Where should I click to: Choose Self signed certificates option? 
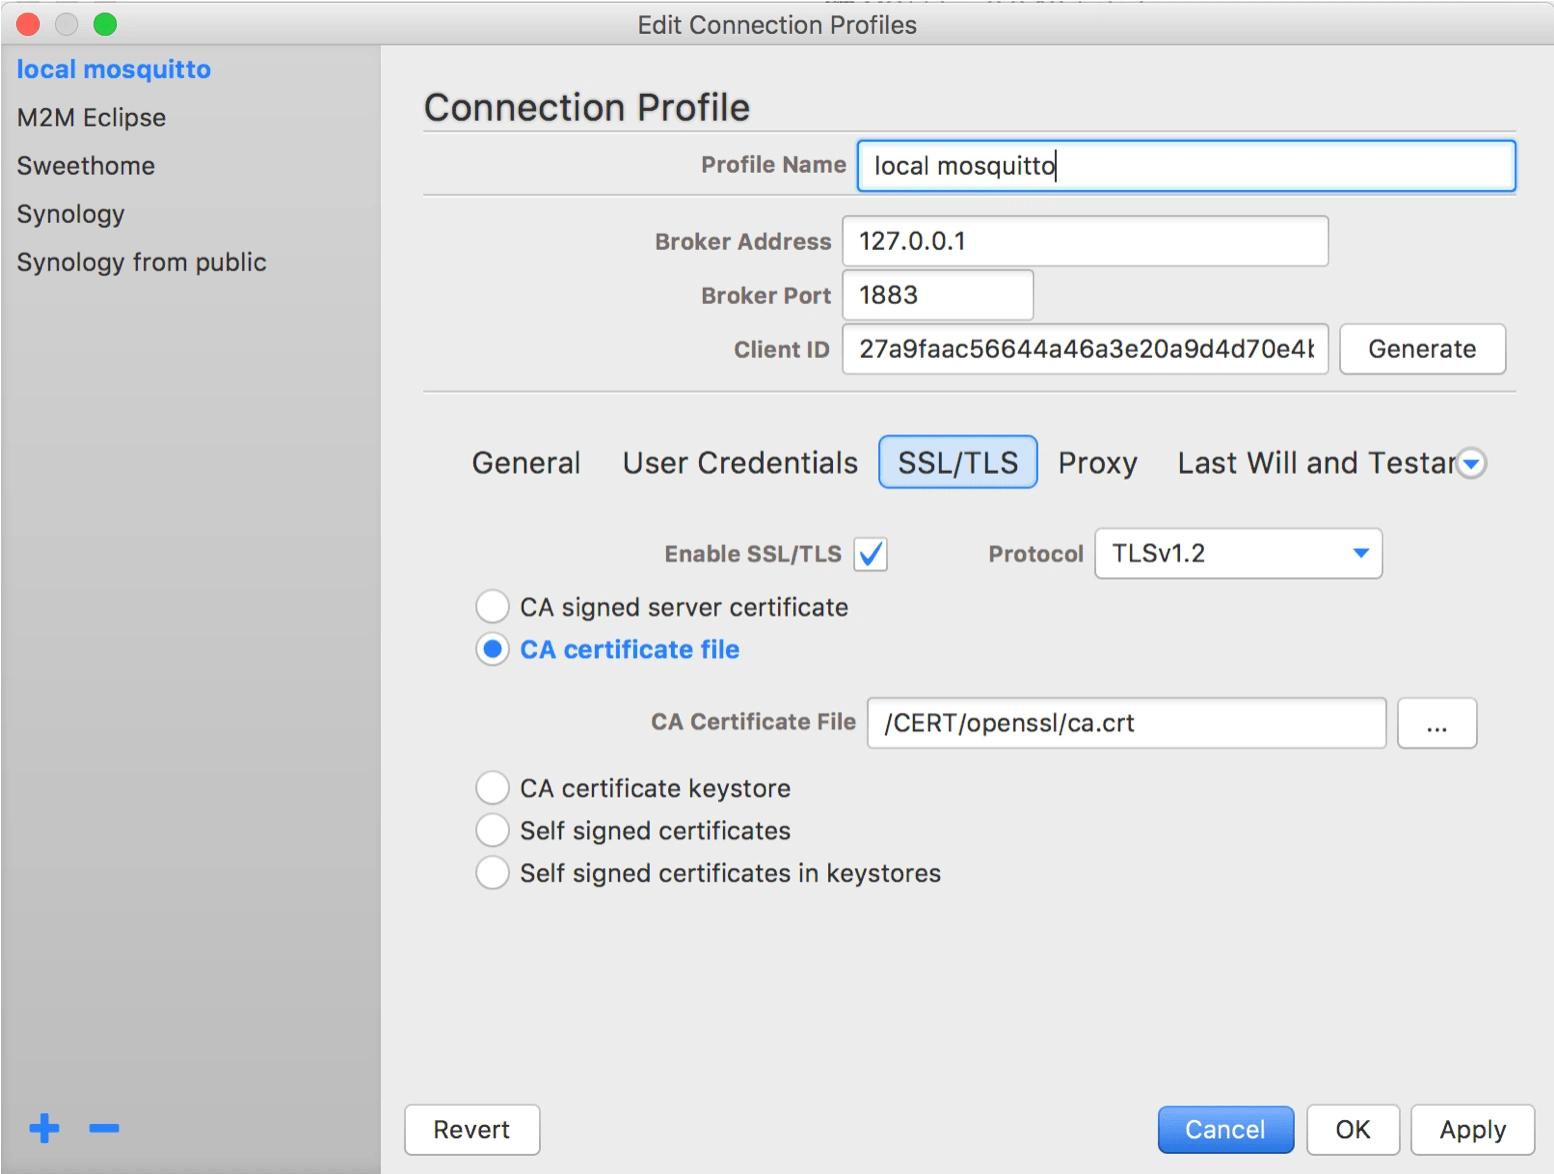(492, 830)
